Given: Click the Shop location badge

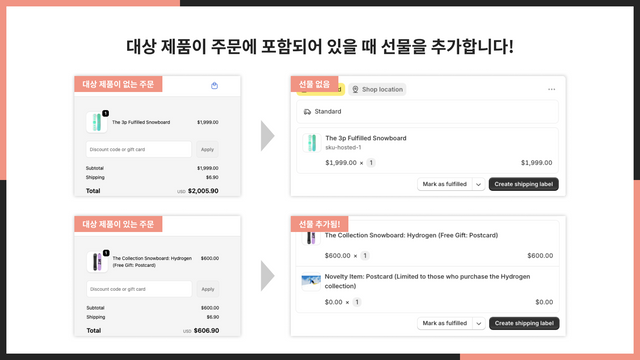Looking at the screenshot, I should coord(377,89).
